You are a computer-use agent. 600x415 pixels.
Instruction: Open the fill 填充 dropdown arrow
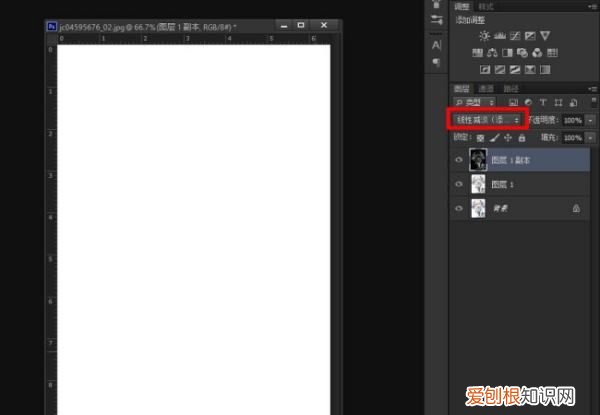pos(589,136)
